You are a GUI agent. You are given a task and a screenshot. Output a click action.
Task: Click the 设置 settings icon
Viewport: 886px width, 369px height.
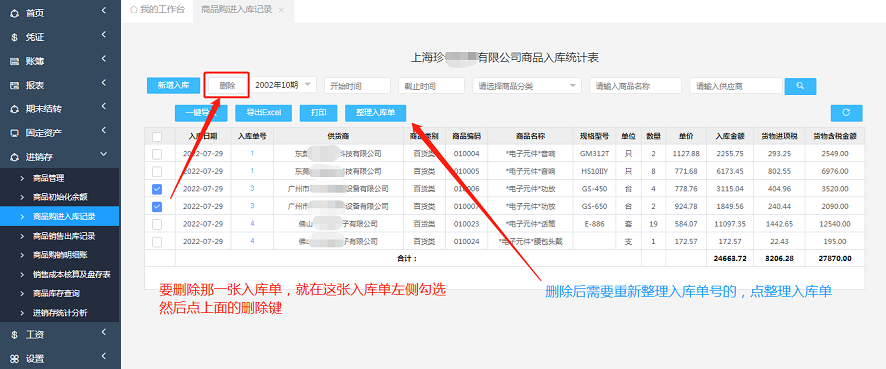[x=15, y=359]
